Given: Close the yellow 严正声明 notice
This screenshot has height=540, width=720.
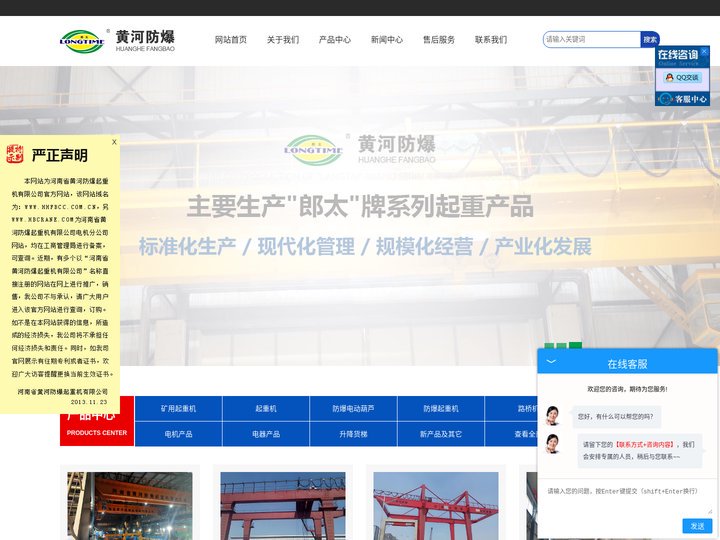Looking at the screenshot, I should click(x=114, y=142).
